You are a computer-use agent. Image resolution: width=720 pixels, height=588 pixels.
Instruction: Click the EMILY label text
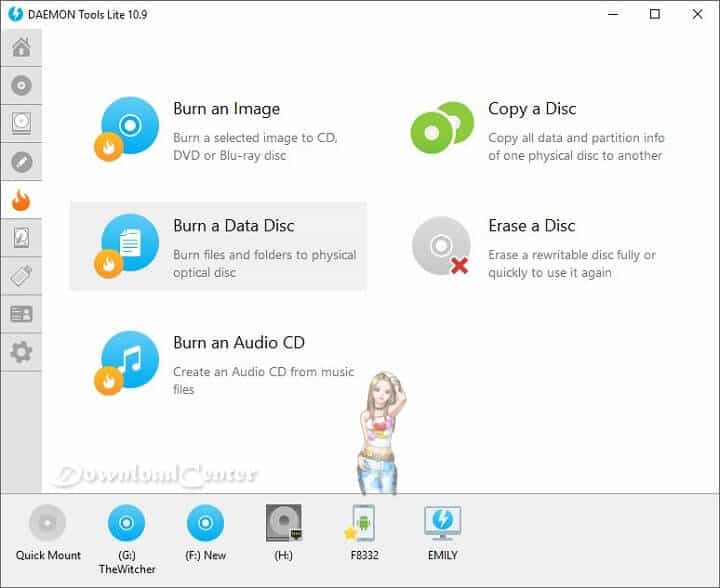point(443,555)
